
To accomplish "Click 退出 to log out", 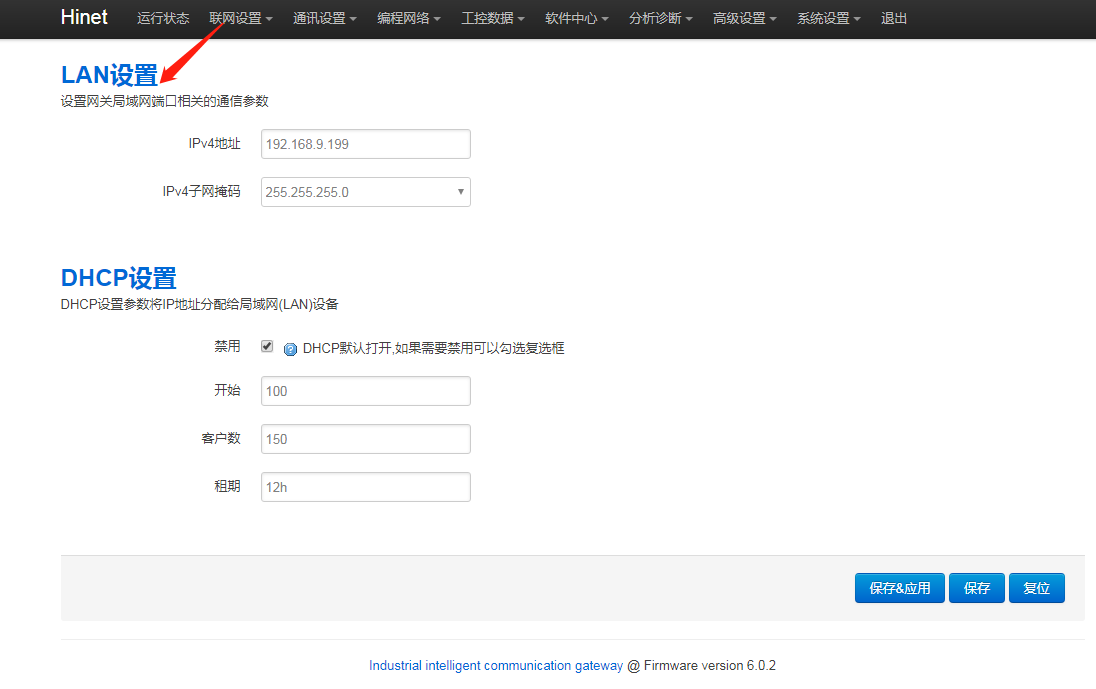I will 894,18.
